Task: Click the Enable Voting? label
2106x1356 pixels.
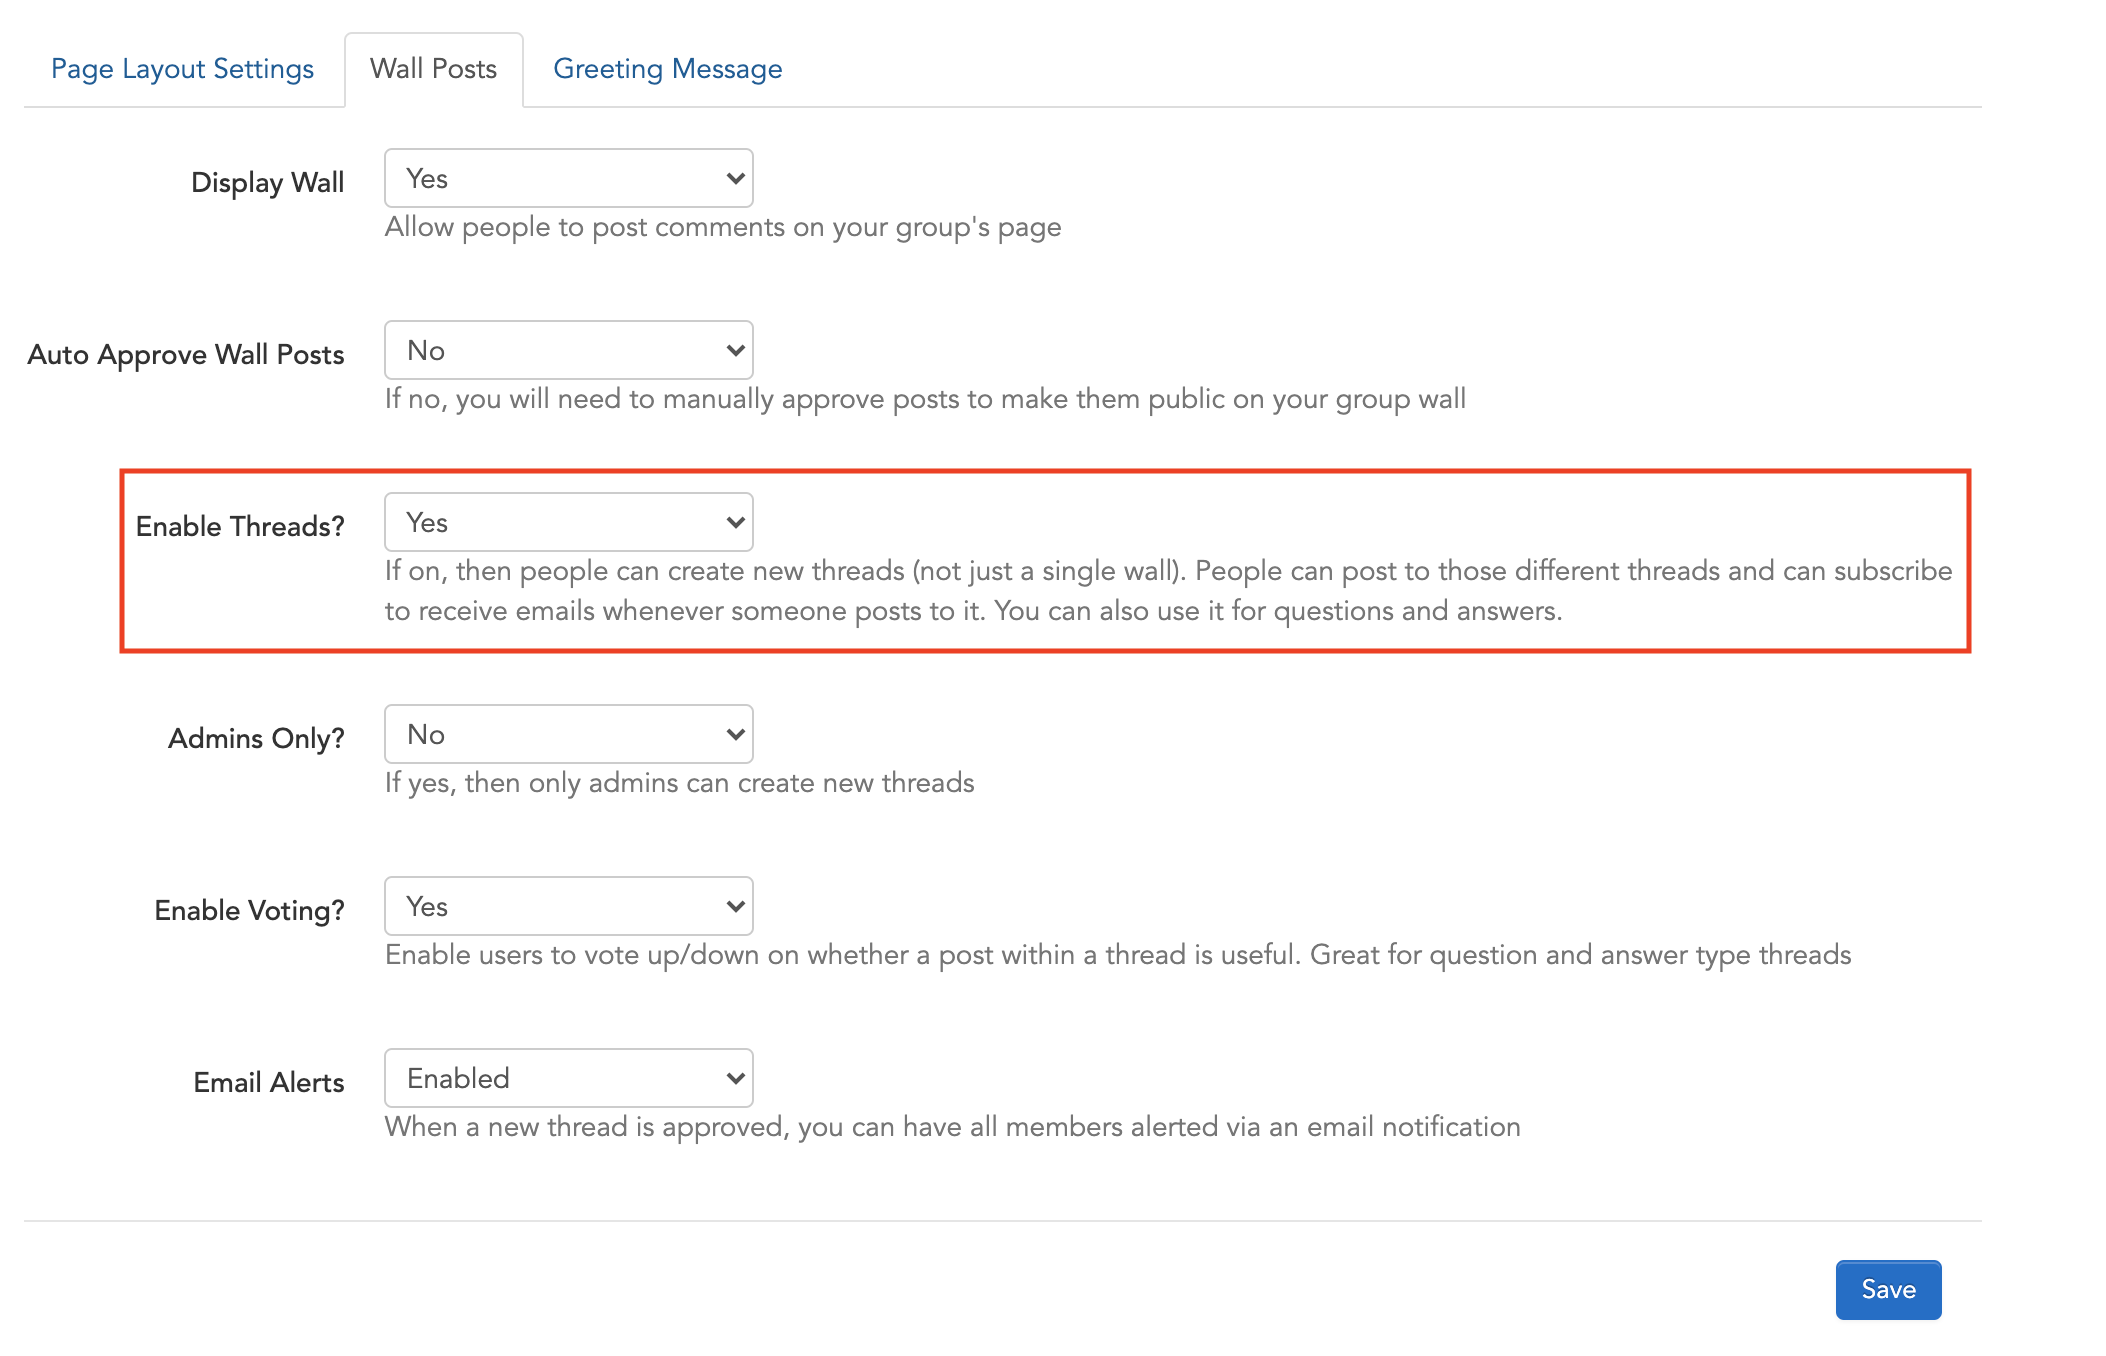Action: click(249, 911)
